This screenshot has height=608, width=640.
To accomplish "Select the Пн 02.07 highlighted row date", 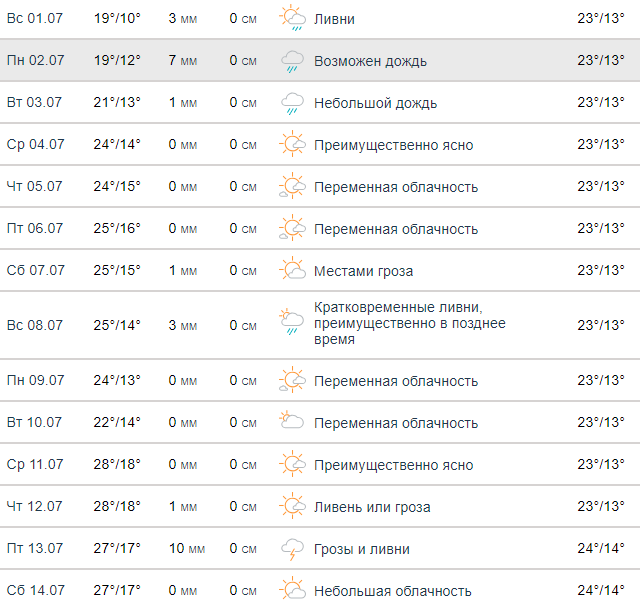I will (36, 61).
